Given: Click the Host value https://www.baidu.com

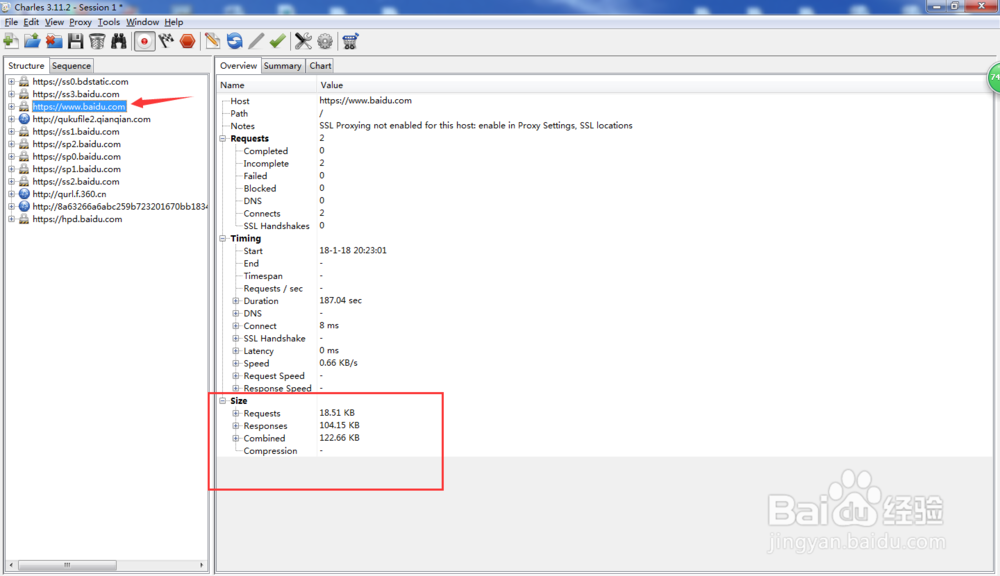Looking at the screenshot, I should (365, 101).
